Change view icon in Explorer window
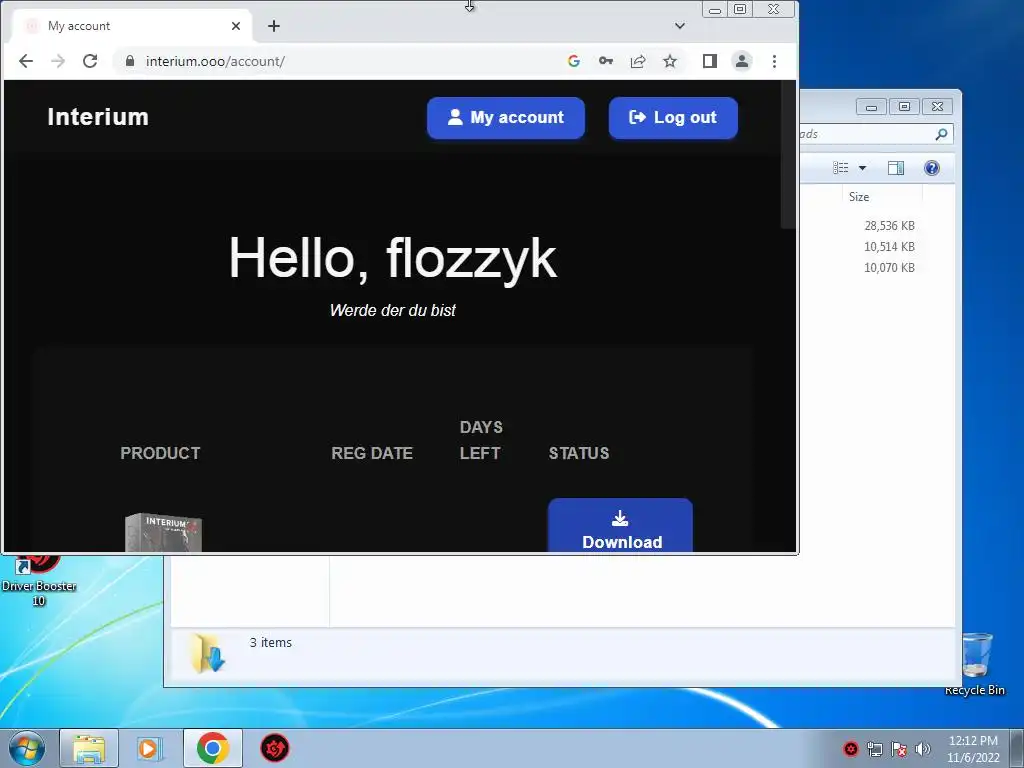 point(841,168)
